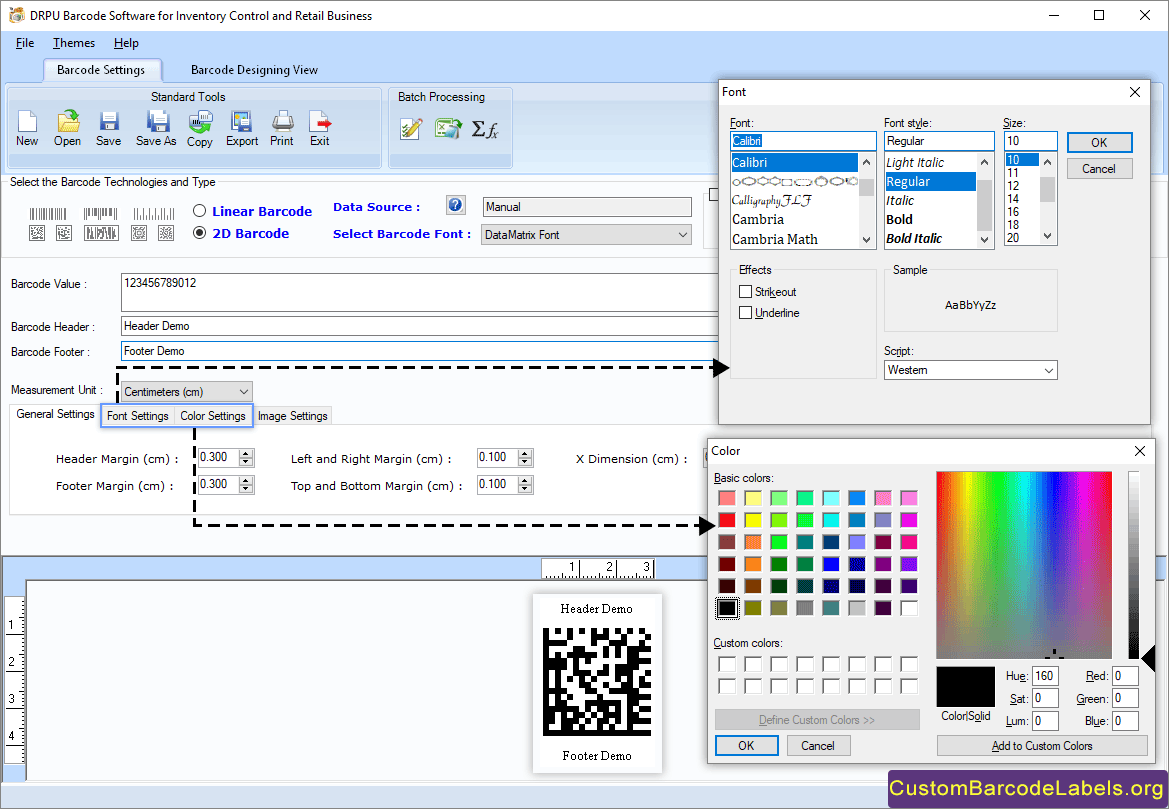Open the Help menu

(126, 43)
